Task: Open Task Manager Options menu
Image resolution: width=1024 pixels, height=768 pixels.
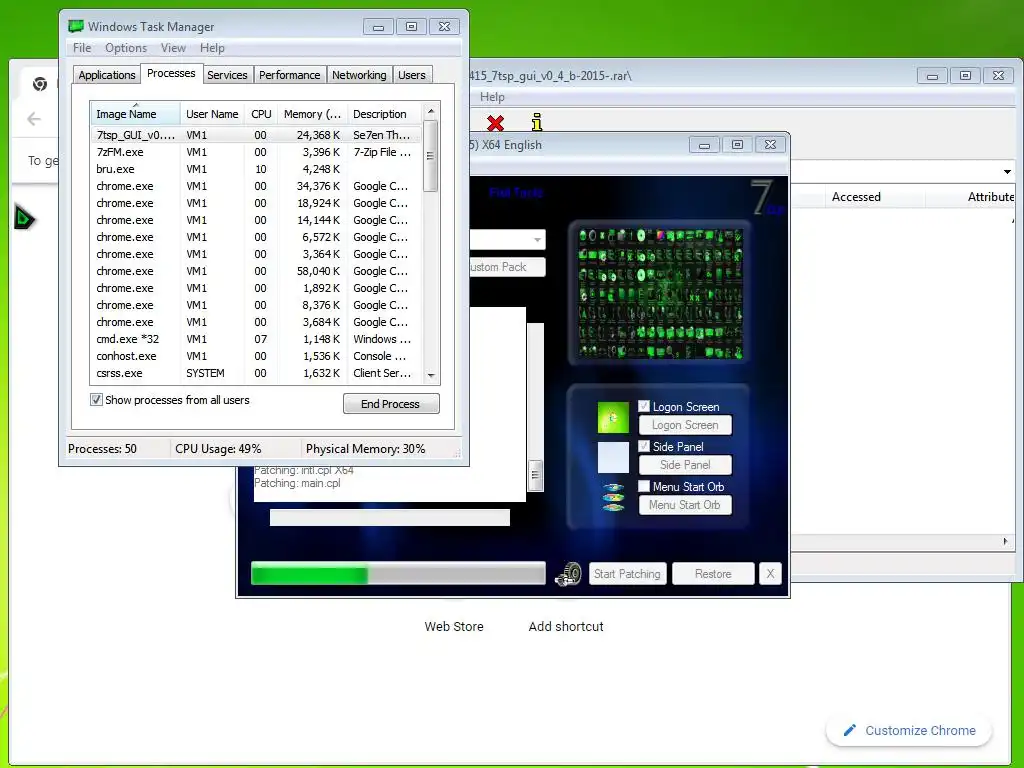Action: tap(126, 48)
